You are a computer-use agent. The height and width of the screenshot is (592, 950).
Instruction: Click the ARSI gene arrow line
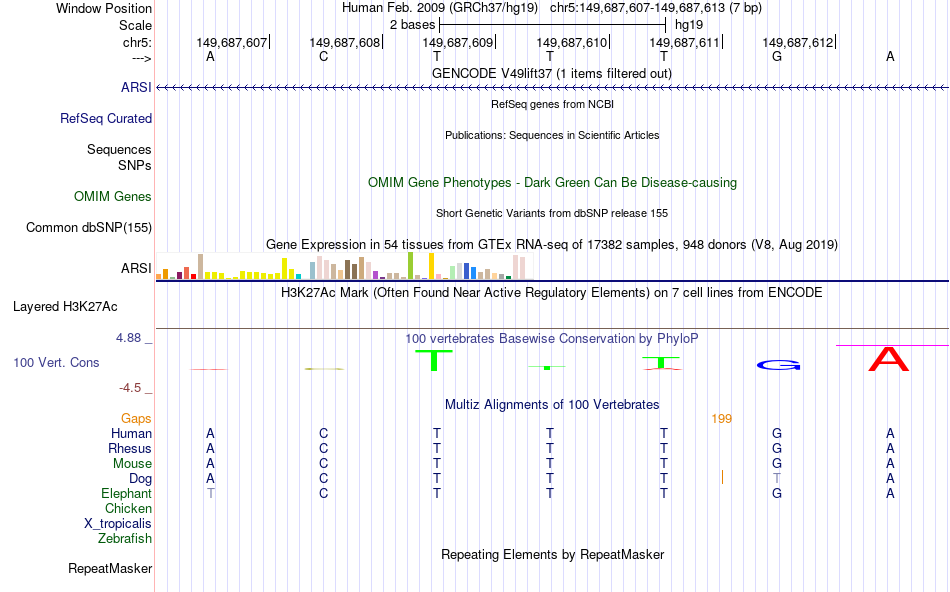pyautogui.click(x=552, y=88)
